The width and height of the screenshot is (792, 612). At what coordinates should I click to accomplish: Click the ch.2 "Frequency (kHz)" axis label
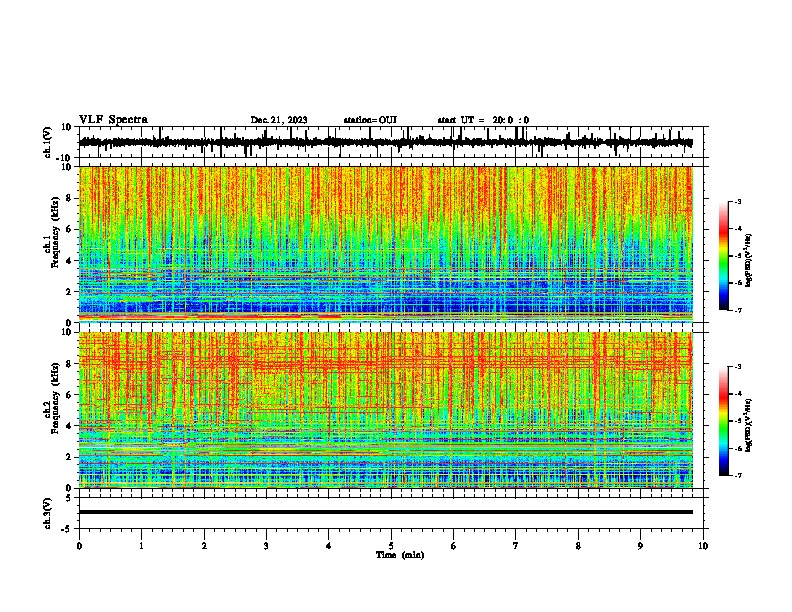coord(55,398)
